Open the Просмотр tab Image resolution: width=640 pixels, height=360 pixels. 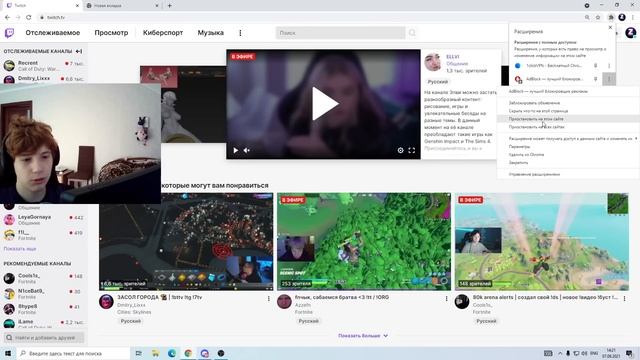pyautogui.click(x=111, y=33)
